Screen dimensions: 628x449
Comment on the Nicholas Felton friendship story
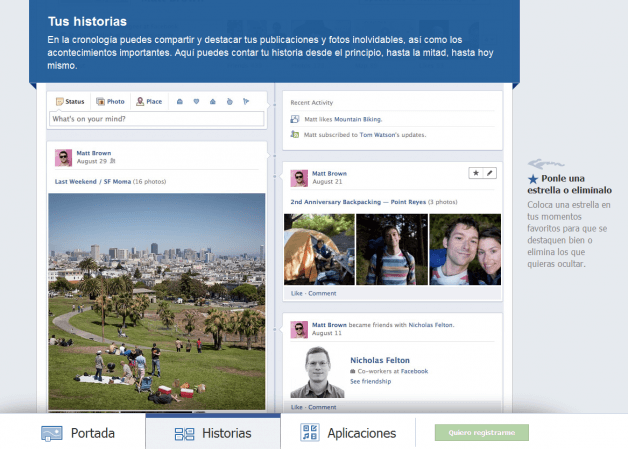tap(322, 407)
